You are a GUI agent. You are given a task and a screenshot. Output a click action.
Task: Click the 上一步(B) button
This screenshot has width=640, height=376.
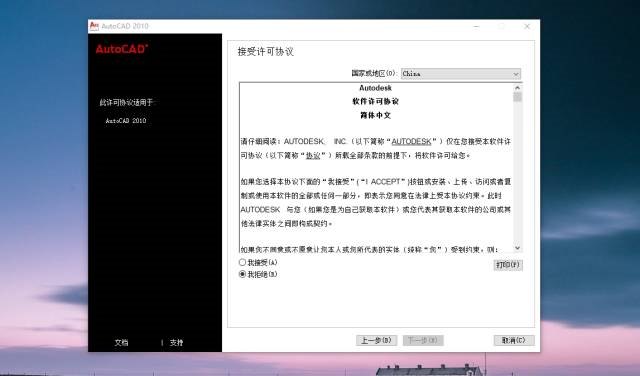pyautogui.click(x=376, y=340)
